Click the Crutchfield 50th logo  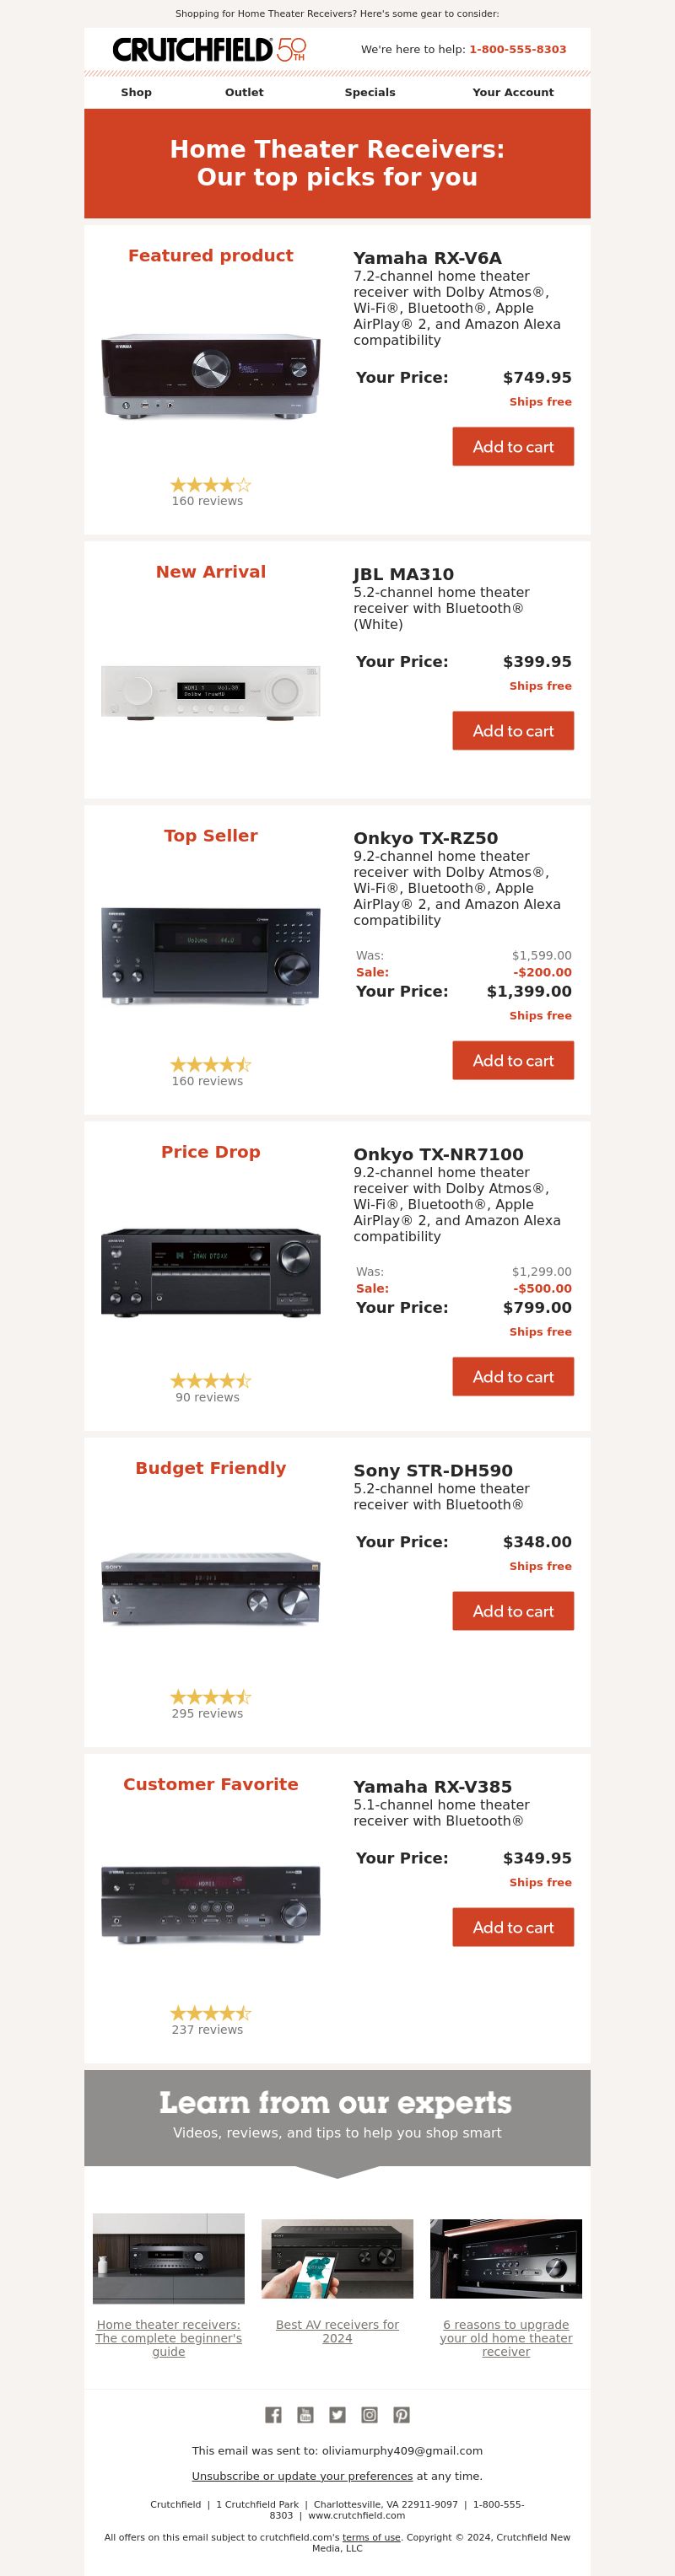[x=209, y=49]
